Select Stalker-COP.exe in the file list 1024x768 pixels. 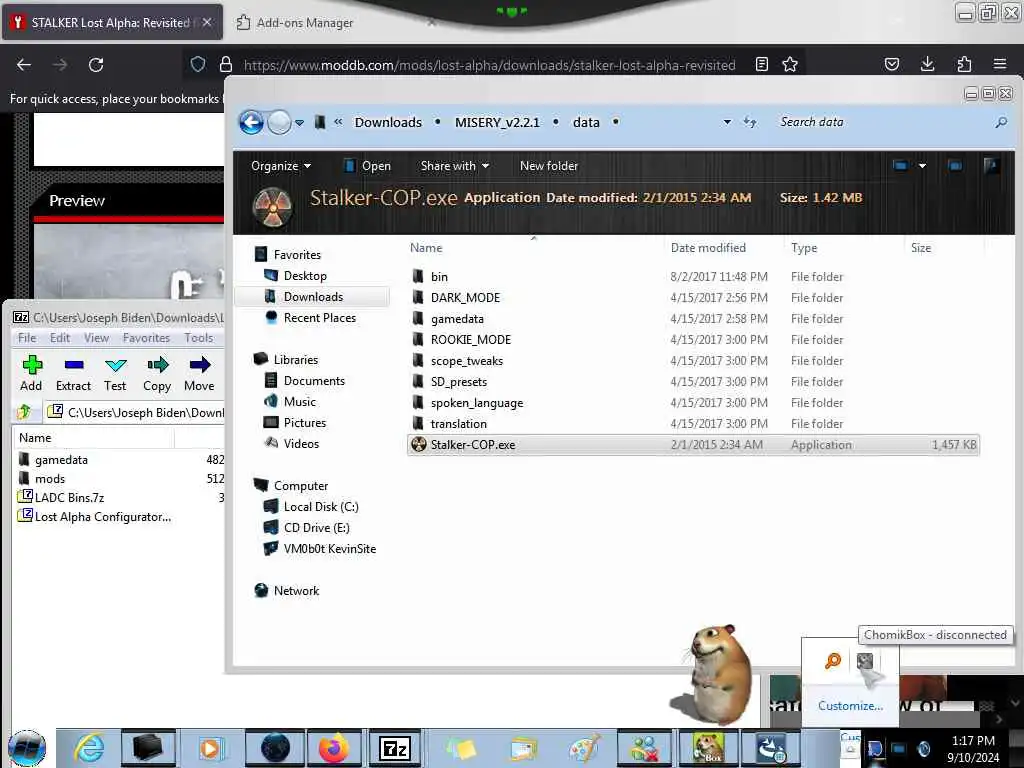pyautogui.click(x=693, y=444)
